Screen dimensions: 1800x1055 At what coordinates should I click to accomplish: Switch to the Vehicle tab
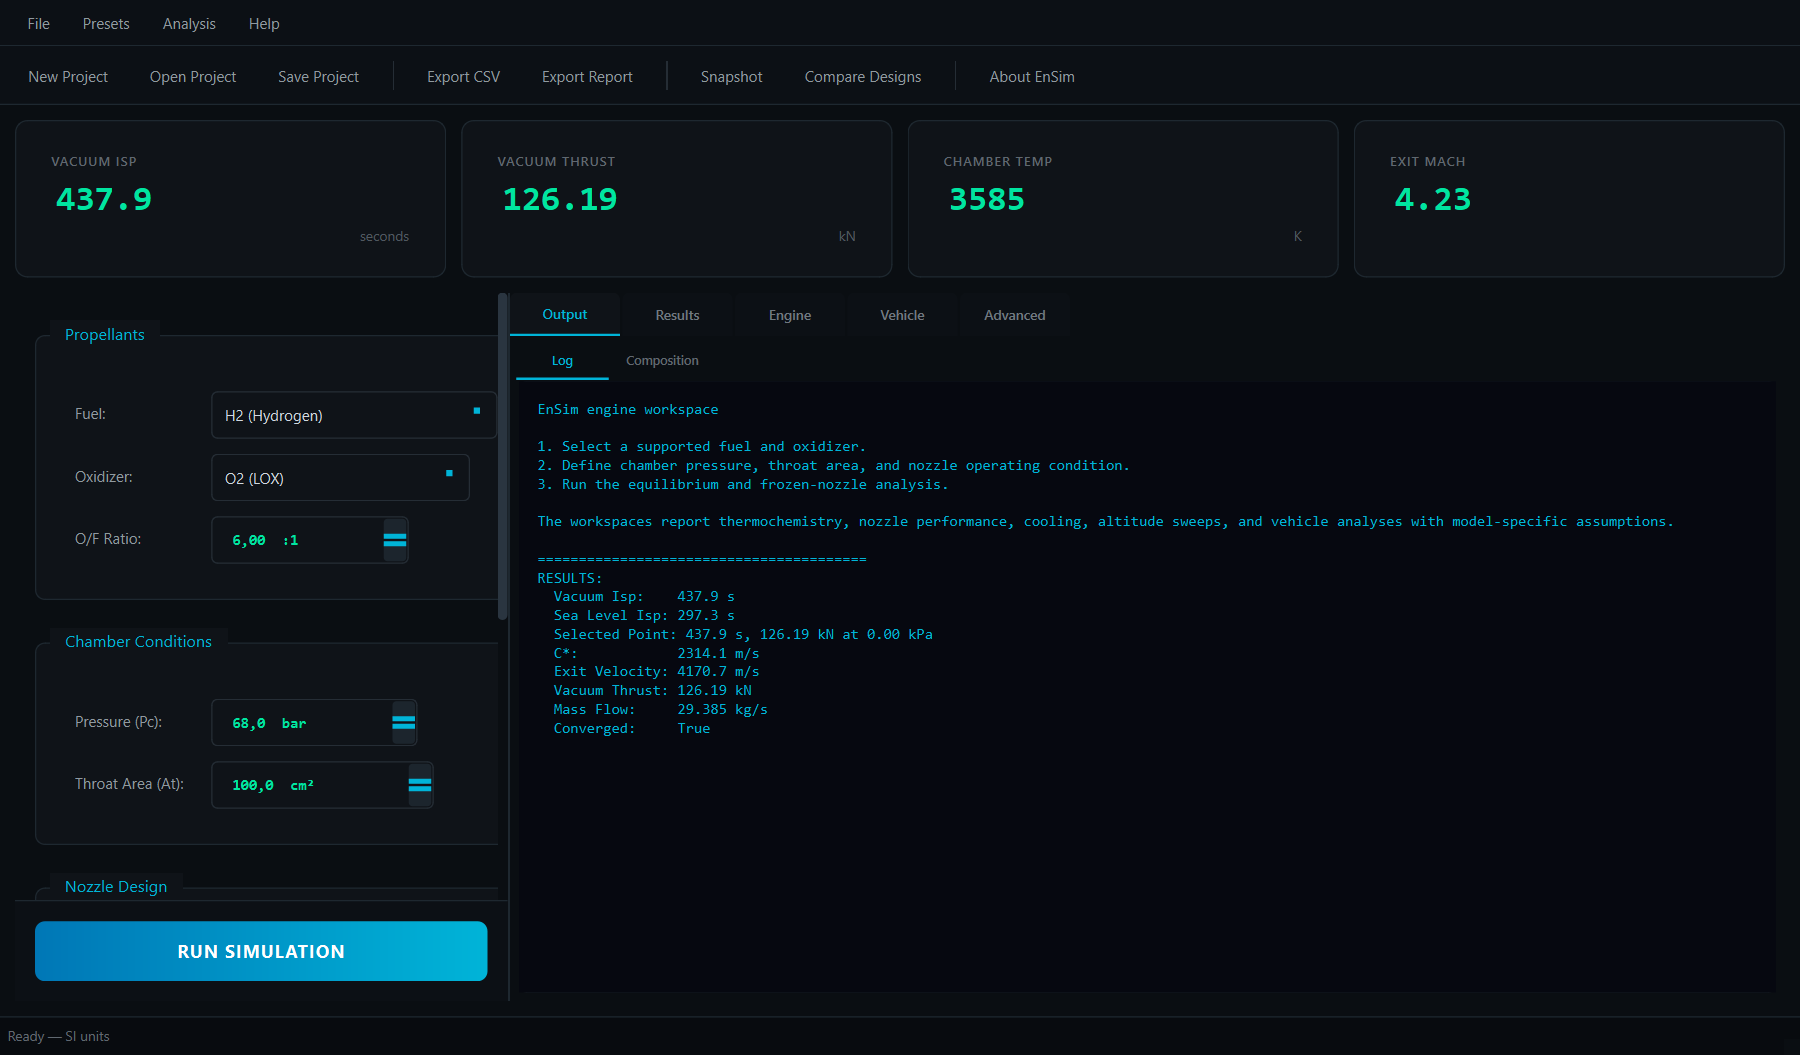[x=902, y=315]
